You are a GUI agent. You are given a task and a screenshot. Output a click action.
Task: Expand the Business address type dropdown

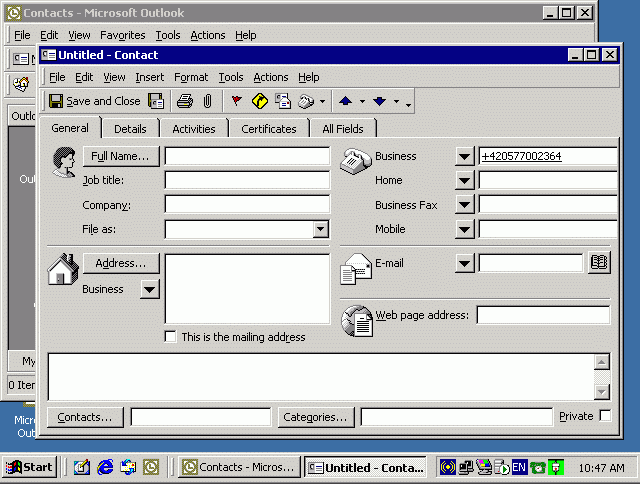(x=149, y=289)
